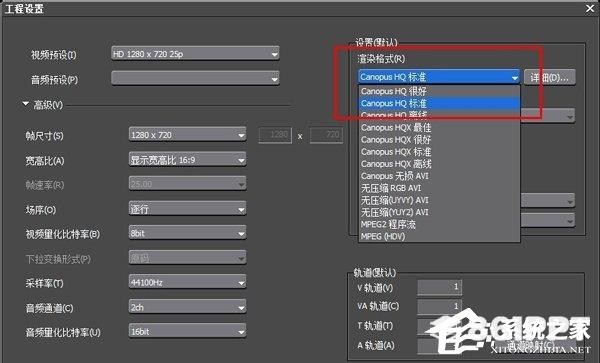The height and width of the screenshot is (363, 600).
Task: Select 无压缩(UYVY) AVI option
Action: pos(439,200)
